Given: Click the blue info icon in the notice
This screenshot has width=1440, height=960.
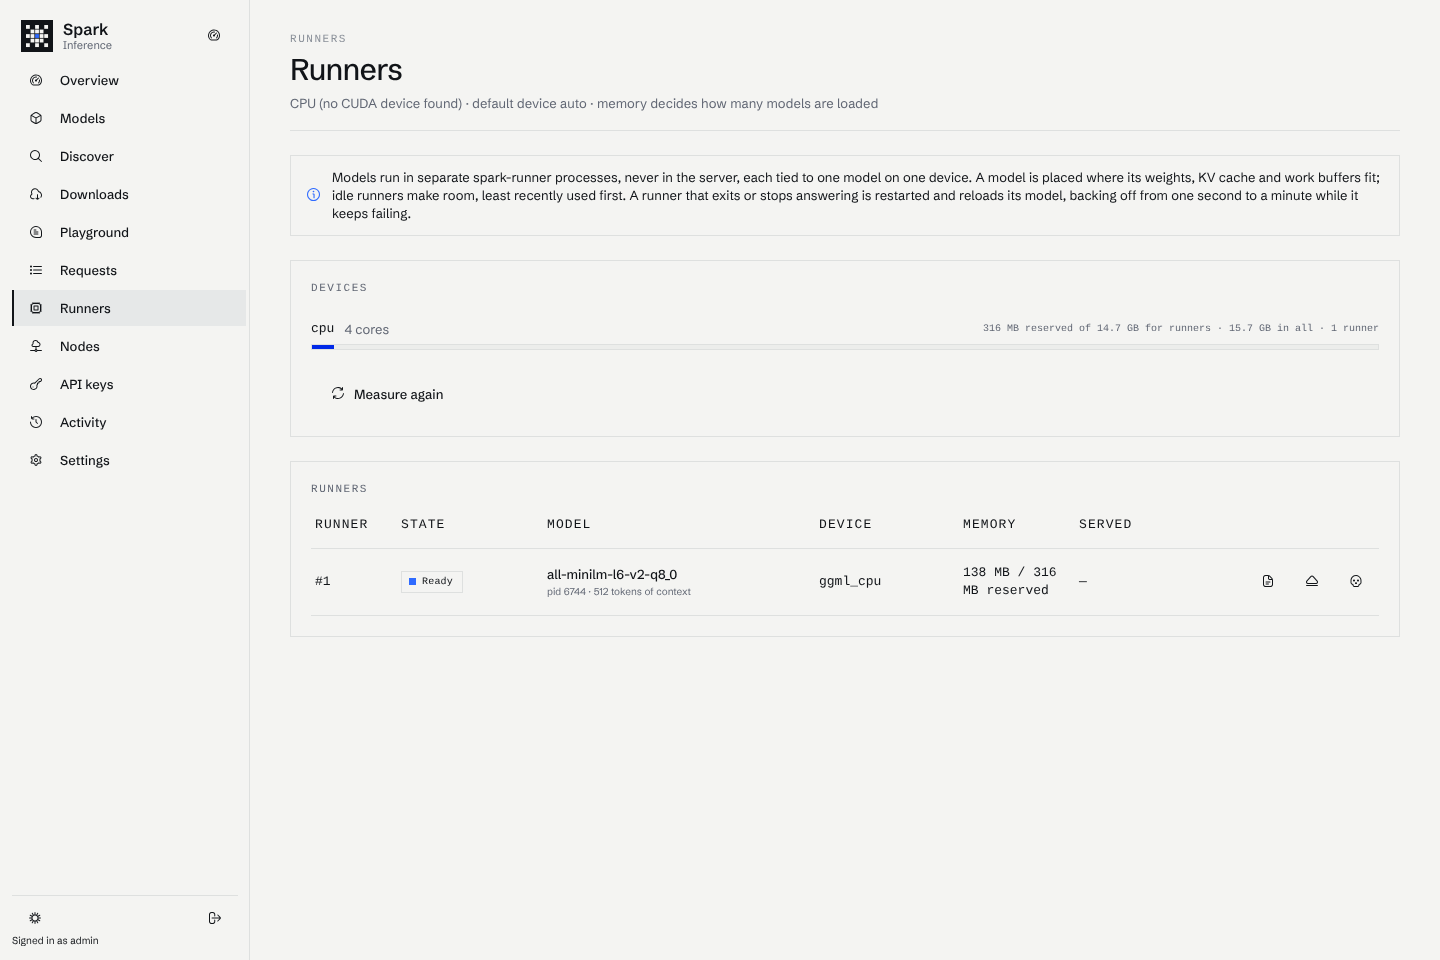Looking at the screenshot, I should [313, 195].
